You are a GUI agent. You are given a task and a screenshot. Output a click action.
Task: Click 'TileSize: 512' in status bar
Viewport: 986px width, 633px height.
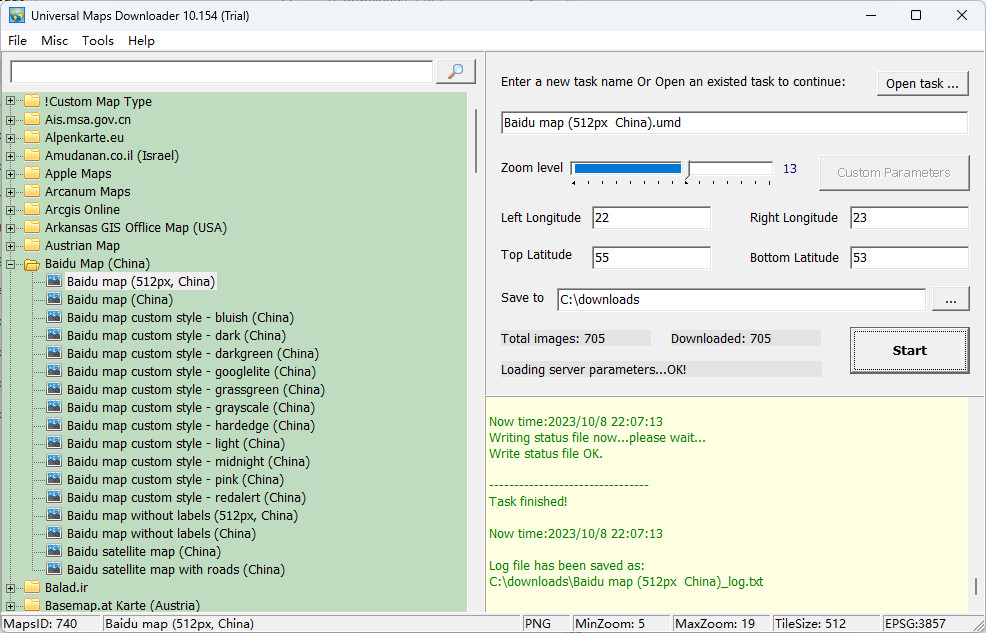click(x=811, y=624)
